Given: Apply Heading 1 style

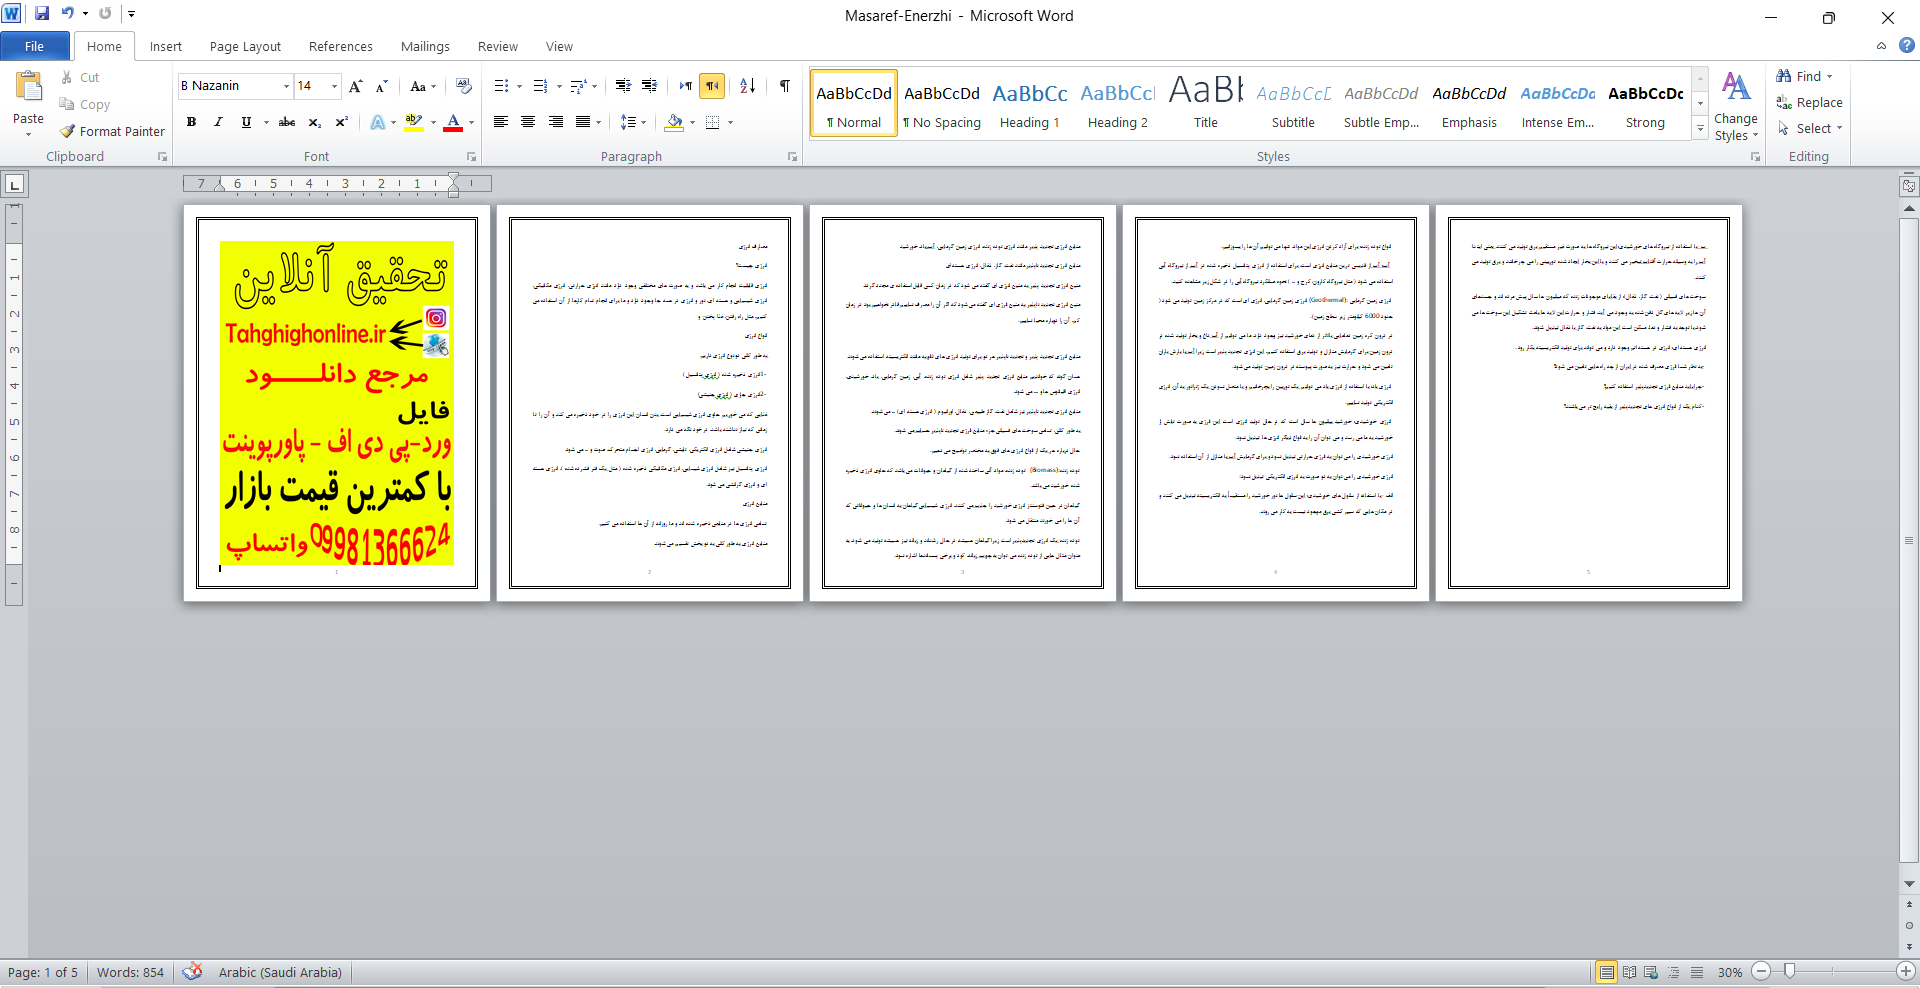Looking at the screenshot, I should point(1029,103).
